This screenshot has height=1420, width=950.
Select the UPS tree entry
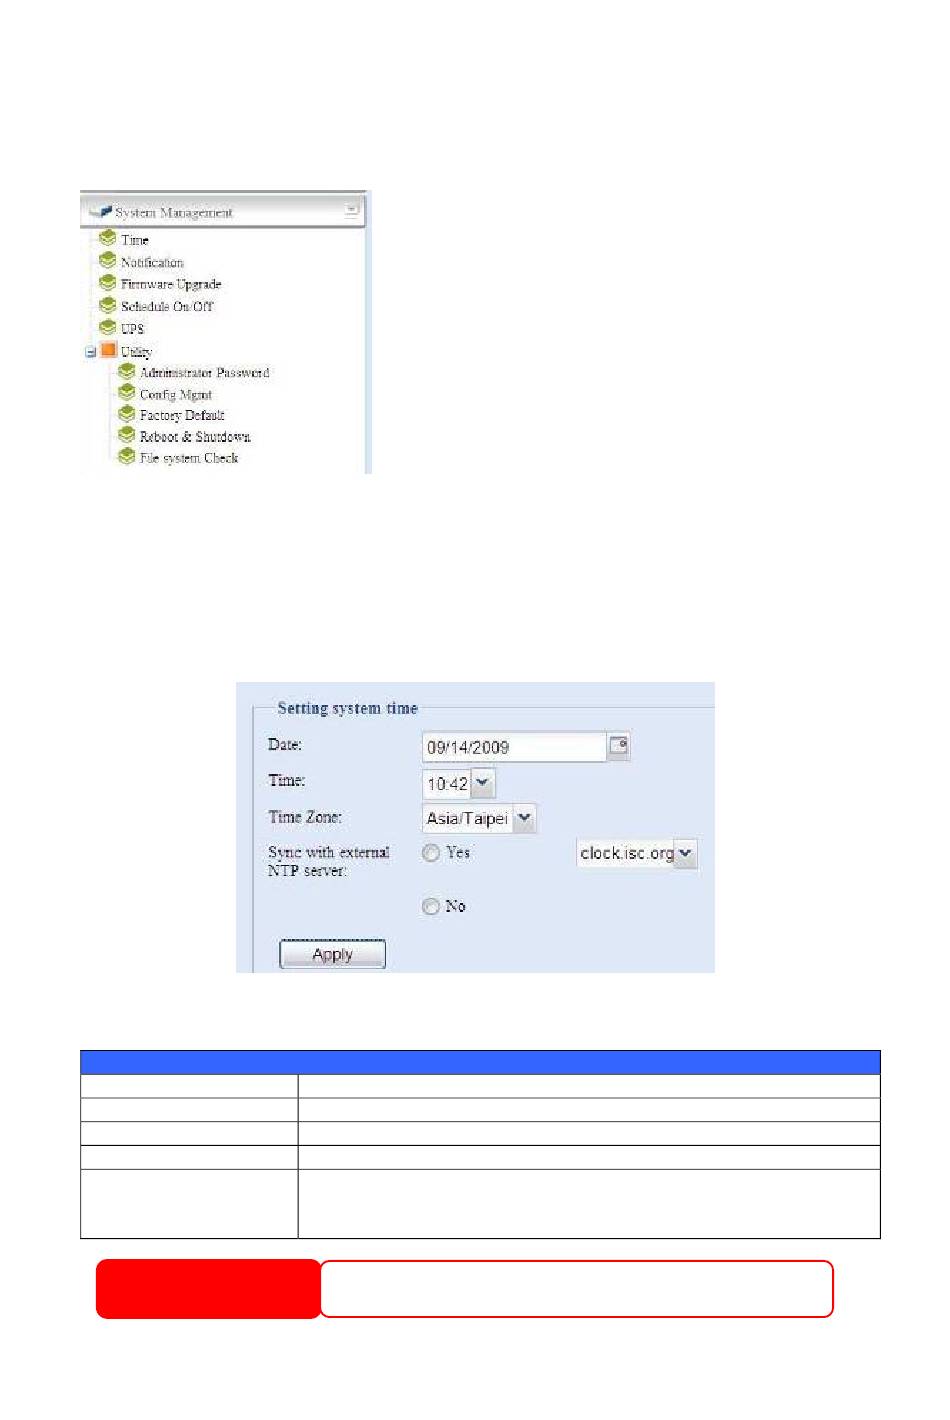(x=132, y=328)
